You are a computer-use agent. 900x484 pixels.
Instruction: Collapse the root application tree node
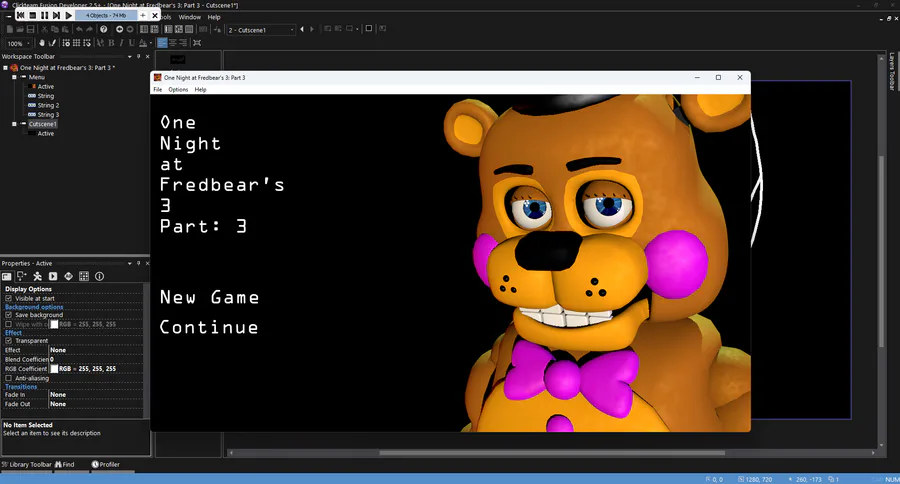5,68
